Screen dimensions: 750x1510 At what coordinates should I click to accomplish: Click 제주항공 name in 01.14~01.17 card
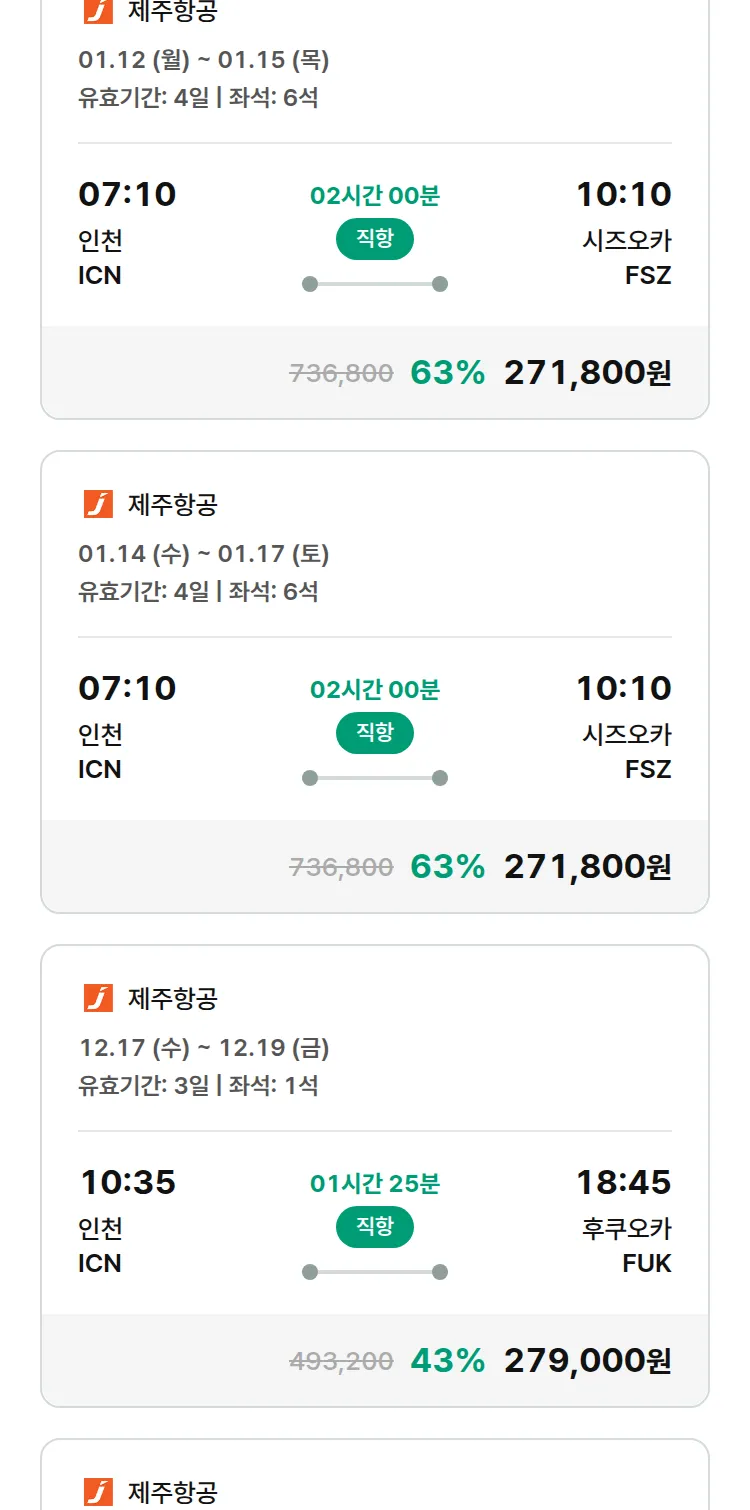click(x=172, y=504)
